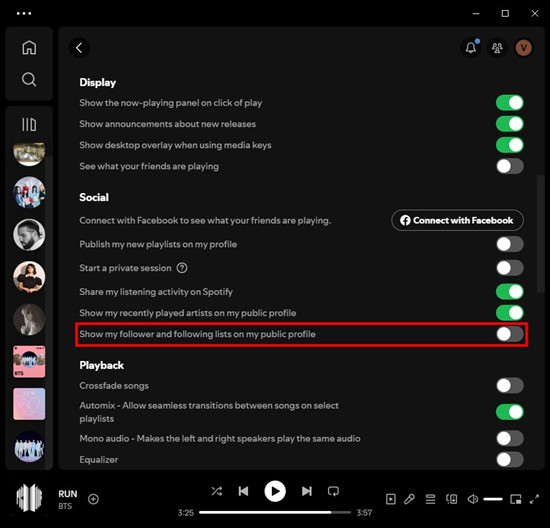The width and height of the screenshot is (550, 528).
Task: Click the Playback section heading
Action: 101,365
